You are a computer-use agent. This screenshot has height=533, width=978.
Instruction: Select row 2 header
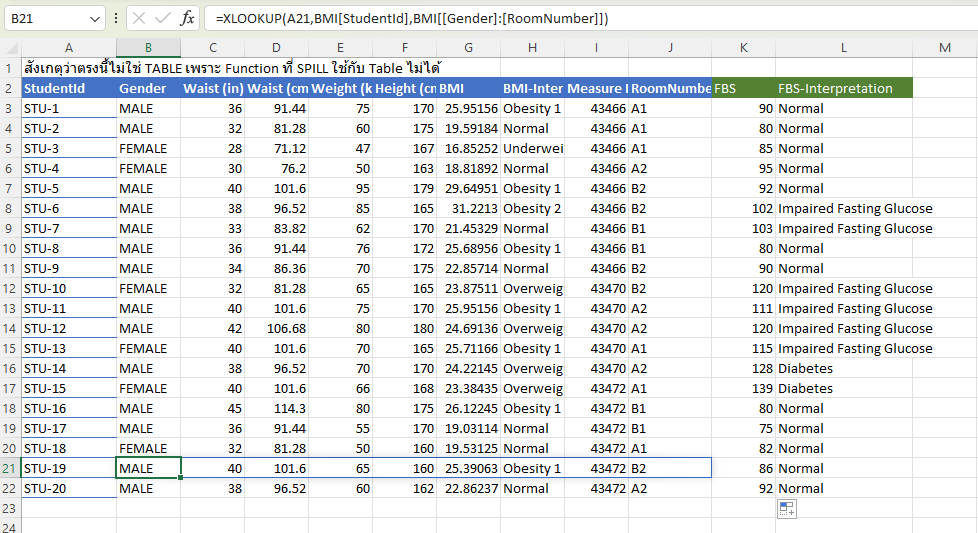[x=9, y=89]
